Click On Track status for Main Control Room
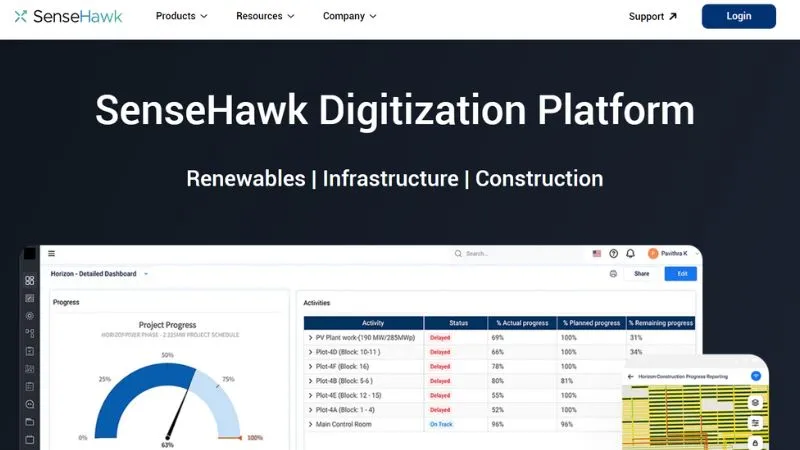 point(441,424)
